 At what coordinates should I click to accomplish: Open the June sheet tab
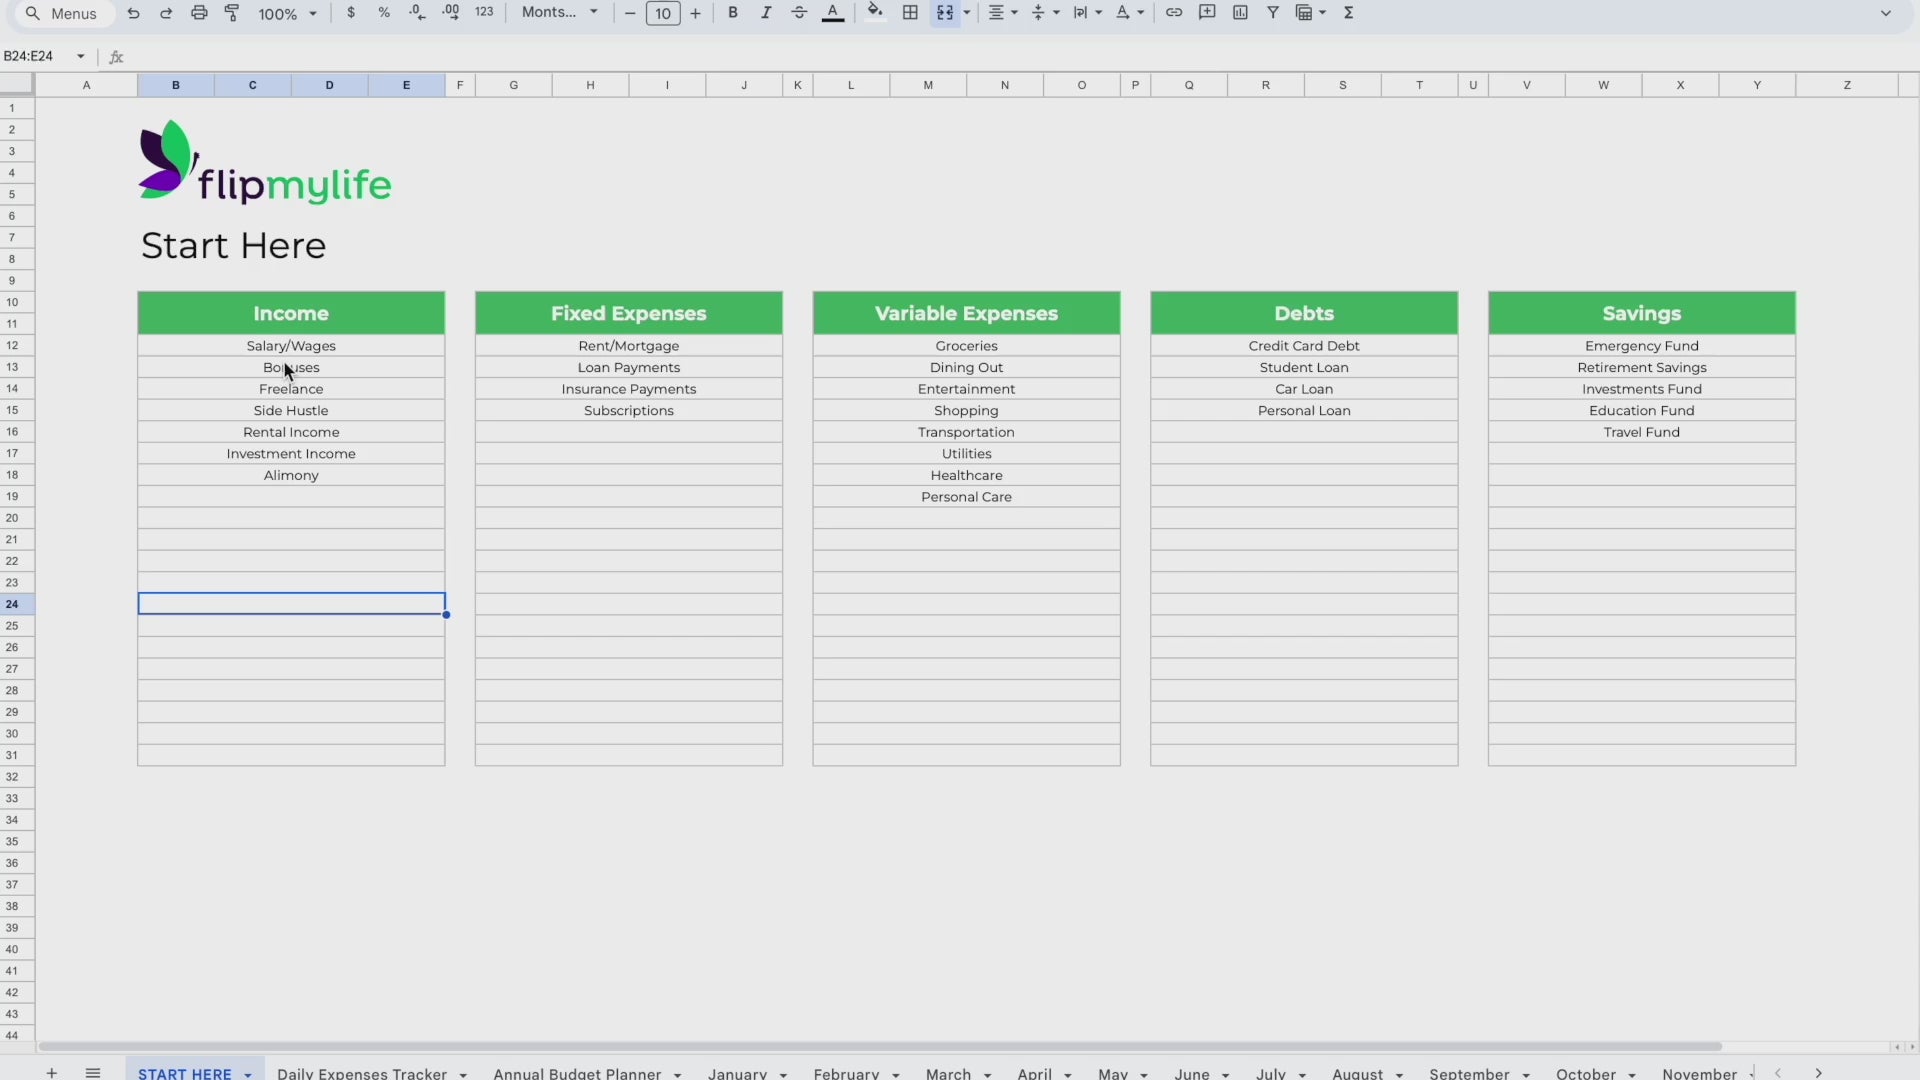[1192, 1073]
